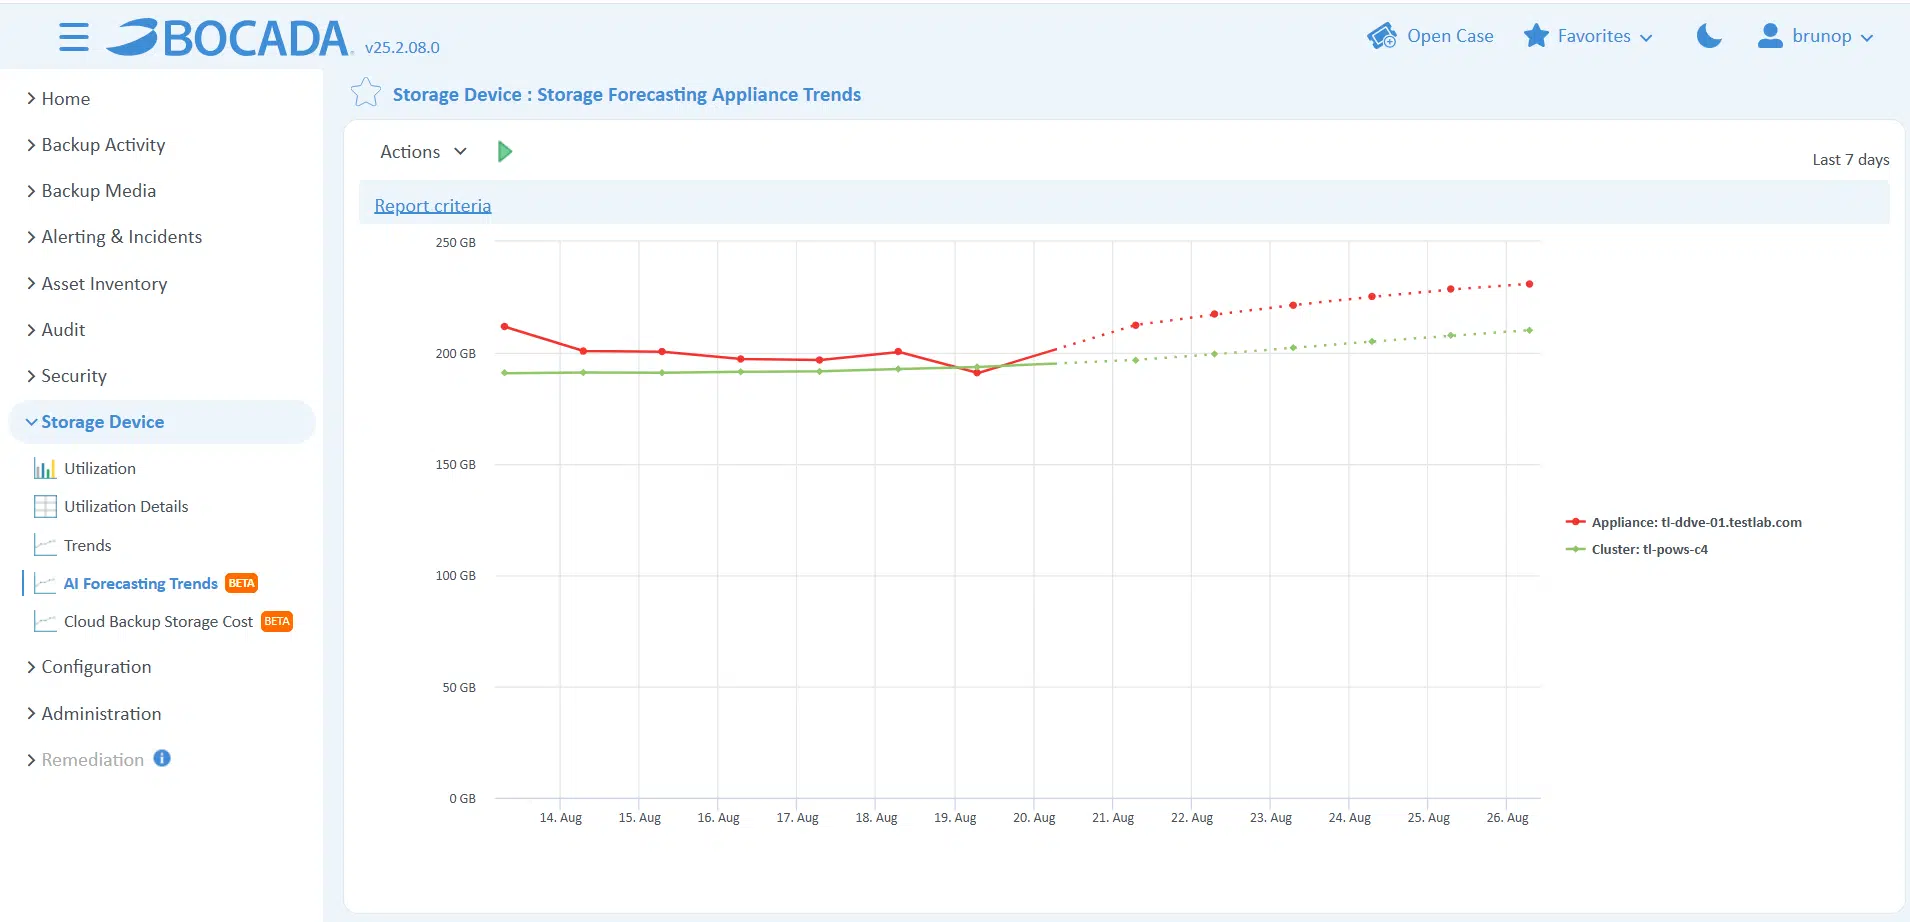Open Cloud Backup Storage Cost report
This screenshot has width=1910, height=922.
coord(158,621)
